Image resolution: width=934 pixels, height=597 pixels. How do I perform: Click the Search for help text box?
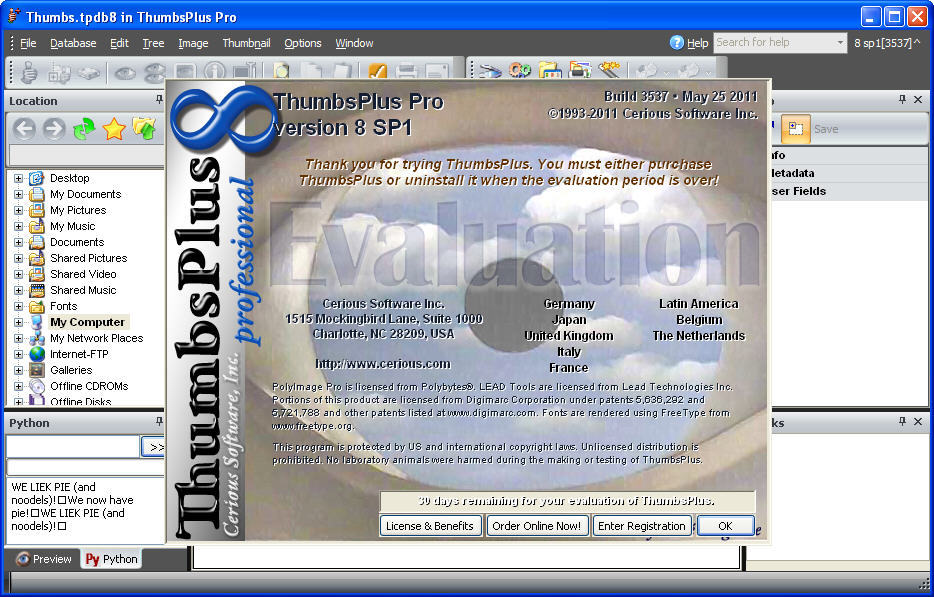point(774,42)
